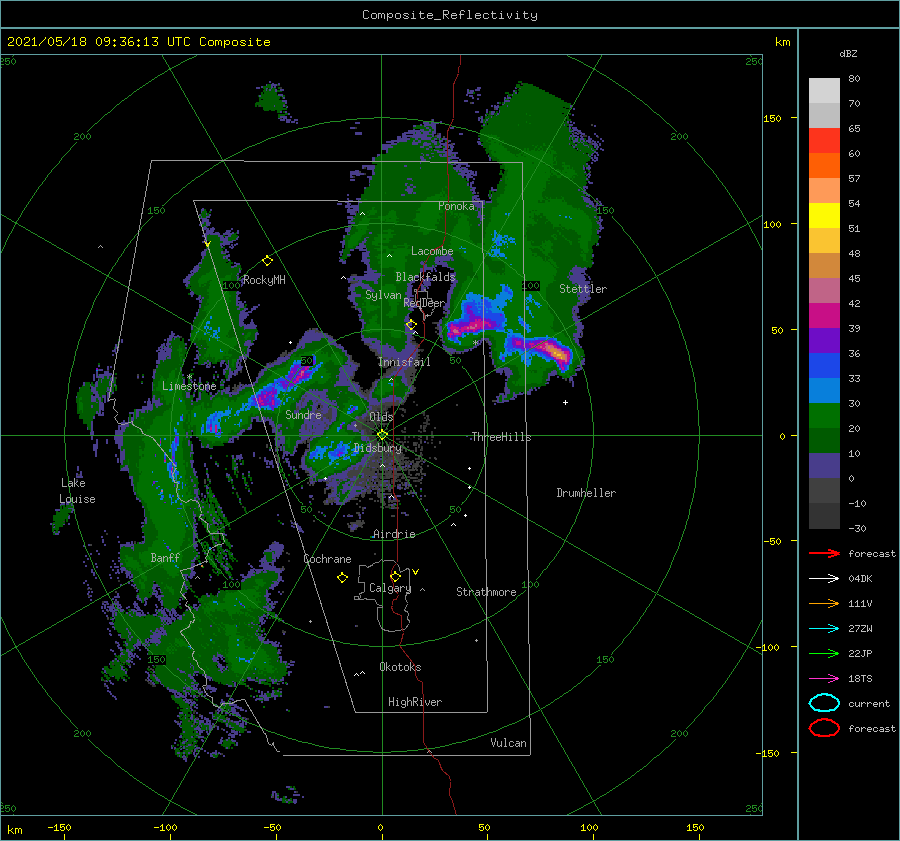900x841 pixels.
Task: Click the purple 36–39 dBZ color swatch
Action: coord(824,340)
